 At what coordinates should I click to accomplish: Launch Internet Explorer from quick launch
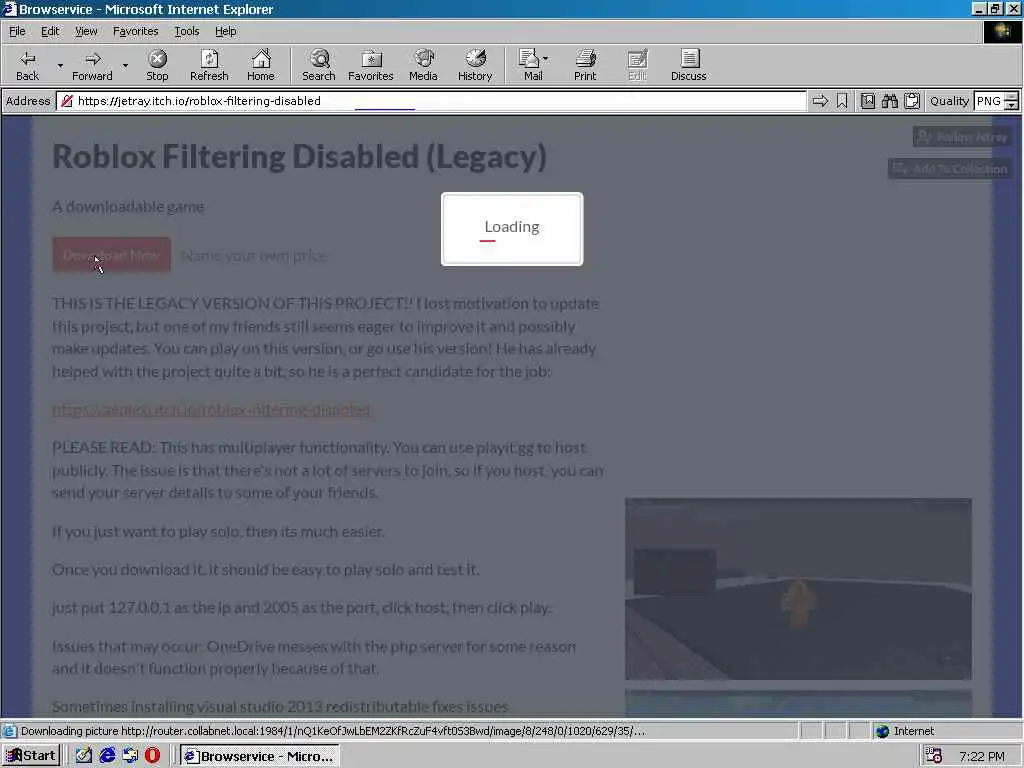click(x=107, y=756)
